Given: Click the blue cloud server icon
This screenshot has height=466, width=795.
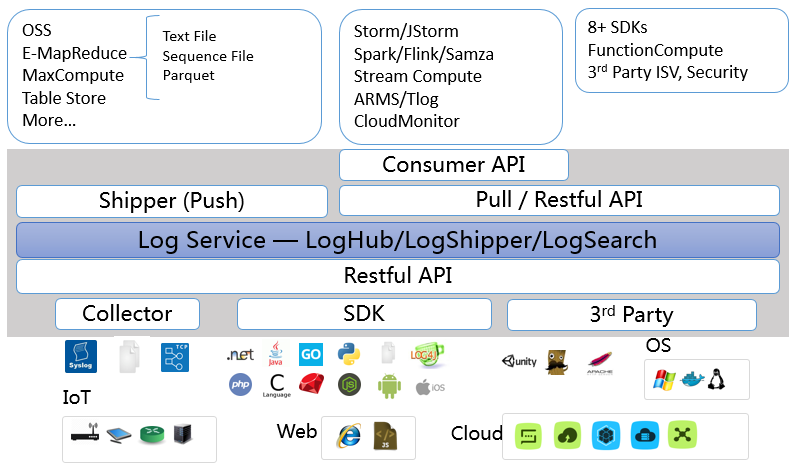Looking at the screenshot, I should [x=644, y=435].
